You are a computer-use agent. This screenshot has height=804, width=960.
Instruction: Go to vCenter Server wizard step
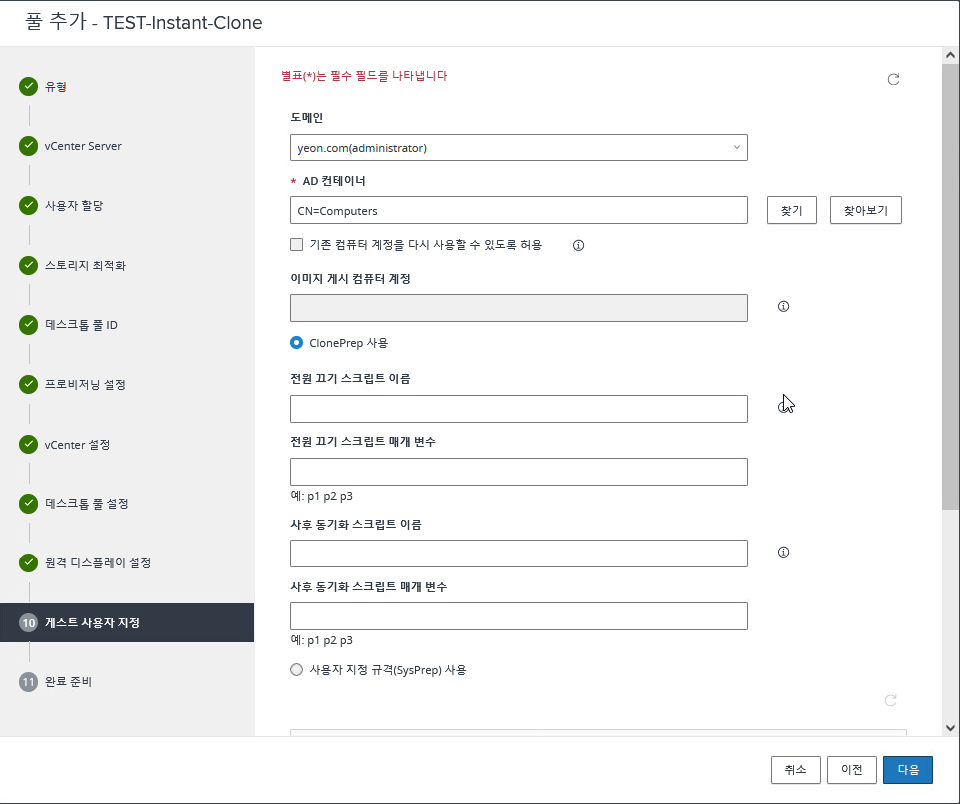[83, 146]
